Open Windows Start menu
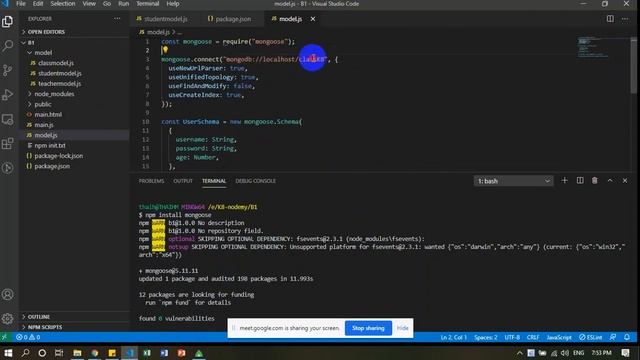This screenshot has height=360, width=640. 8,353
